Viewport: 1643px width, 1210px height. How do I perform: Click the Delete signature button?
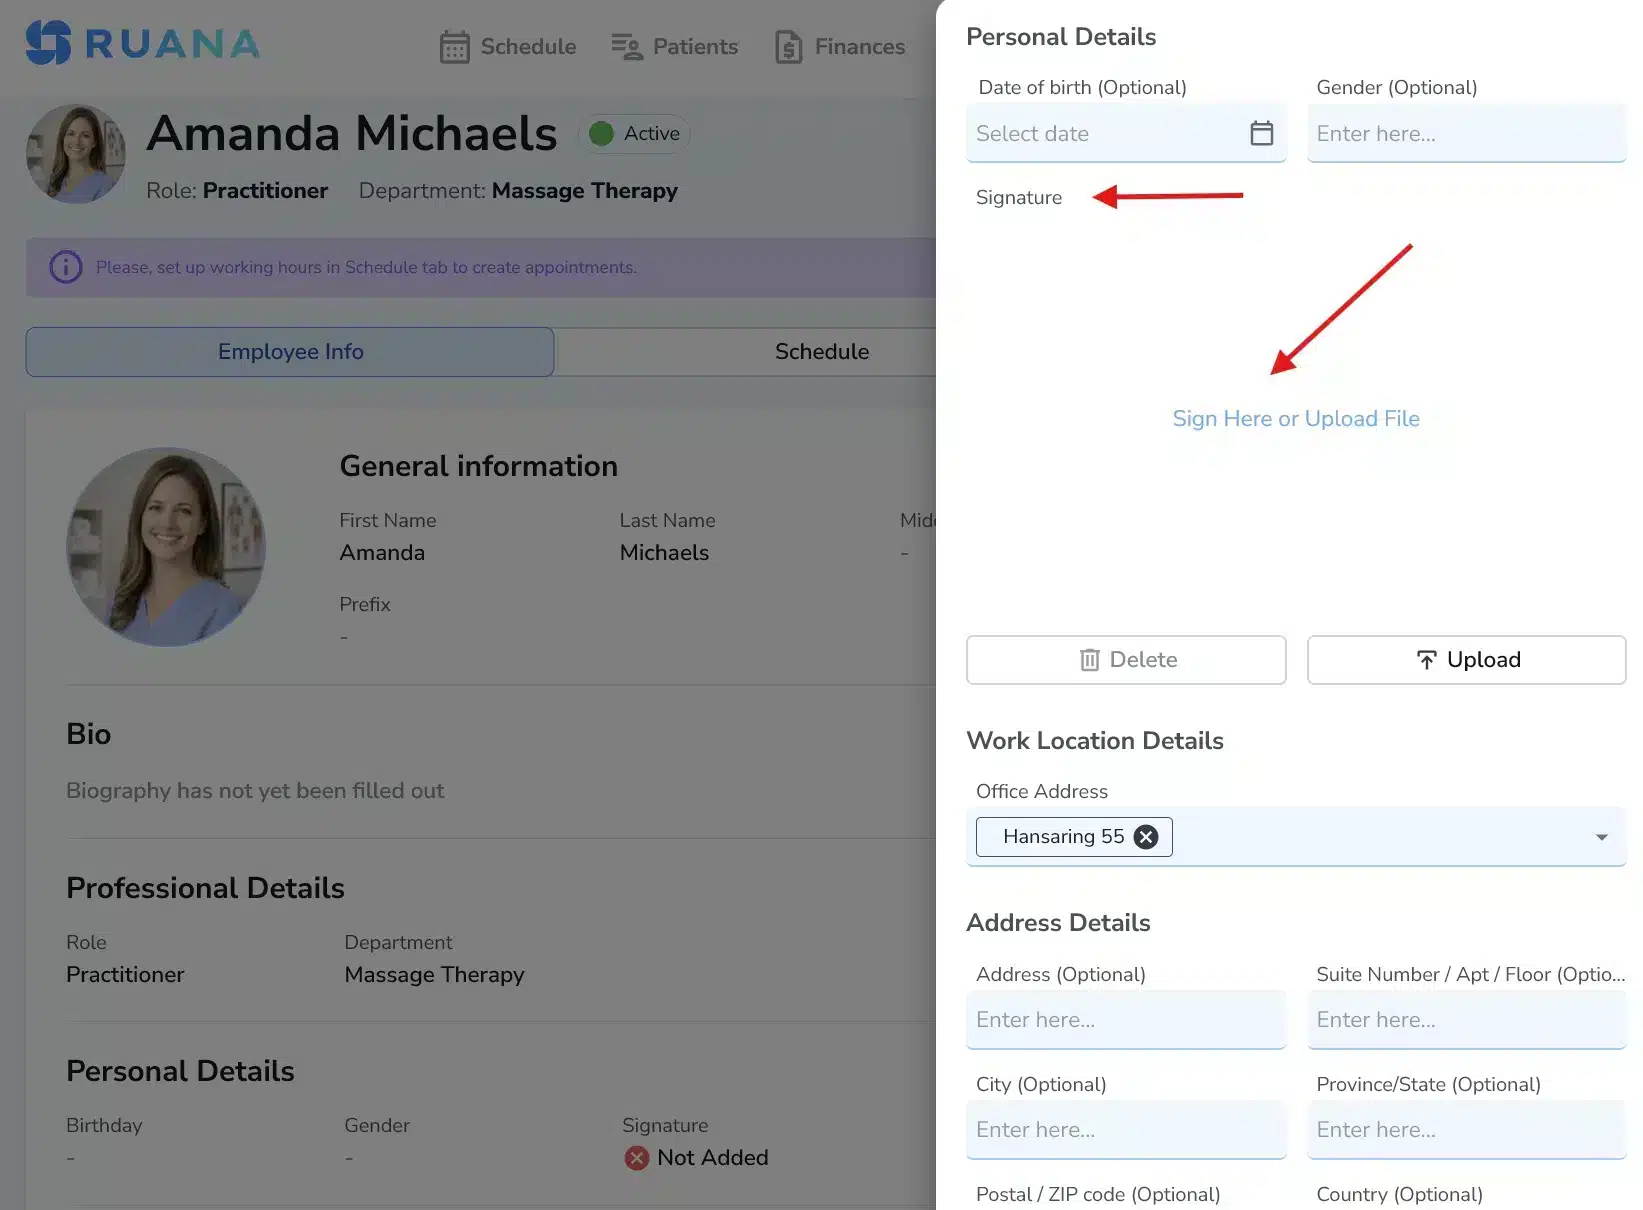tap(1125, 659)
